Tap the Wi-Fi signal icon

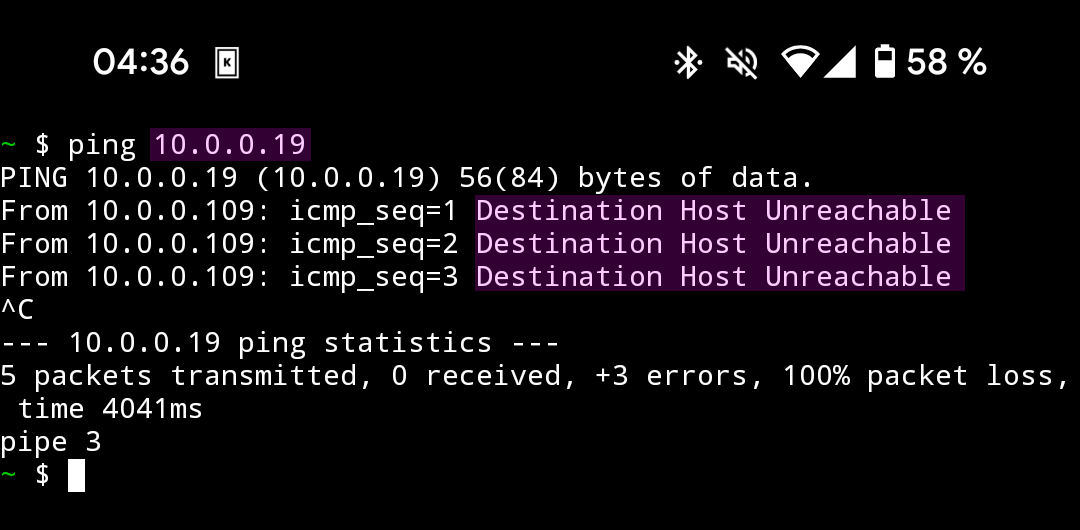(800, 63)
